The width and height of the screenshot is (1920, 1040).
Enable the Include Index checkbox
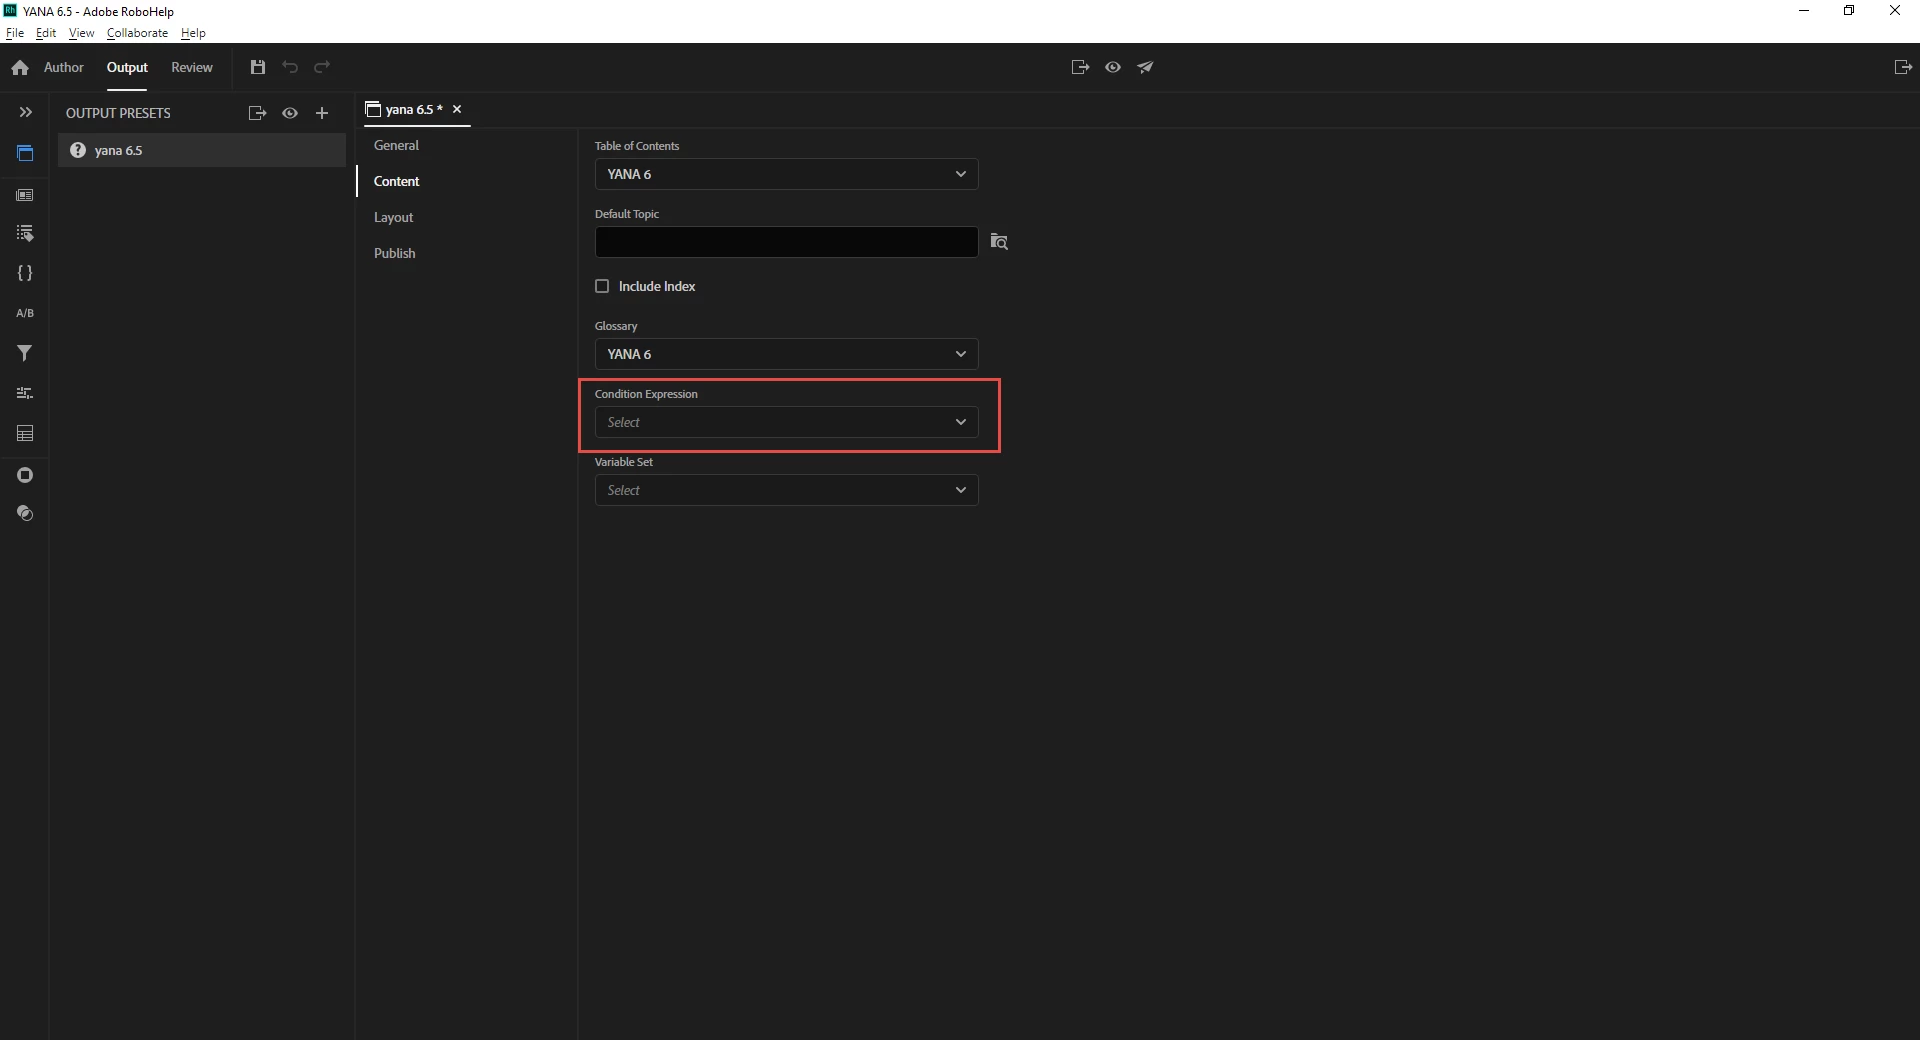click(x=602, y=286)
